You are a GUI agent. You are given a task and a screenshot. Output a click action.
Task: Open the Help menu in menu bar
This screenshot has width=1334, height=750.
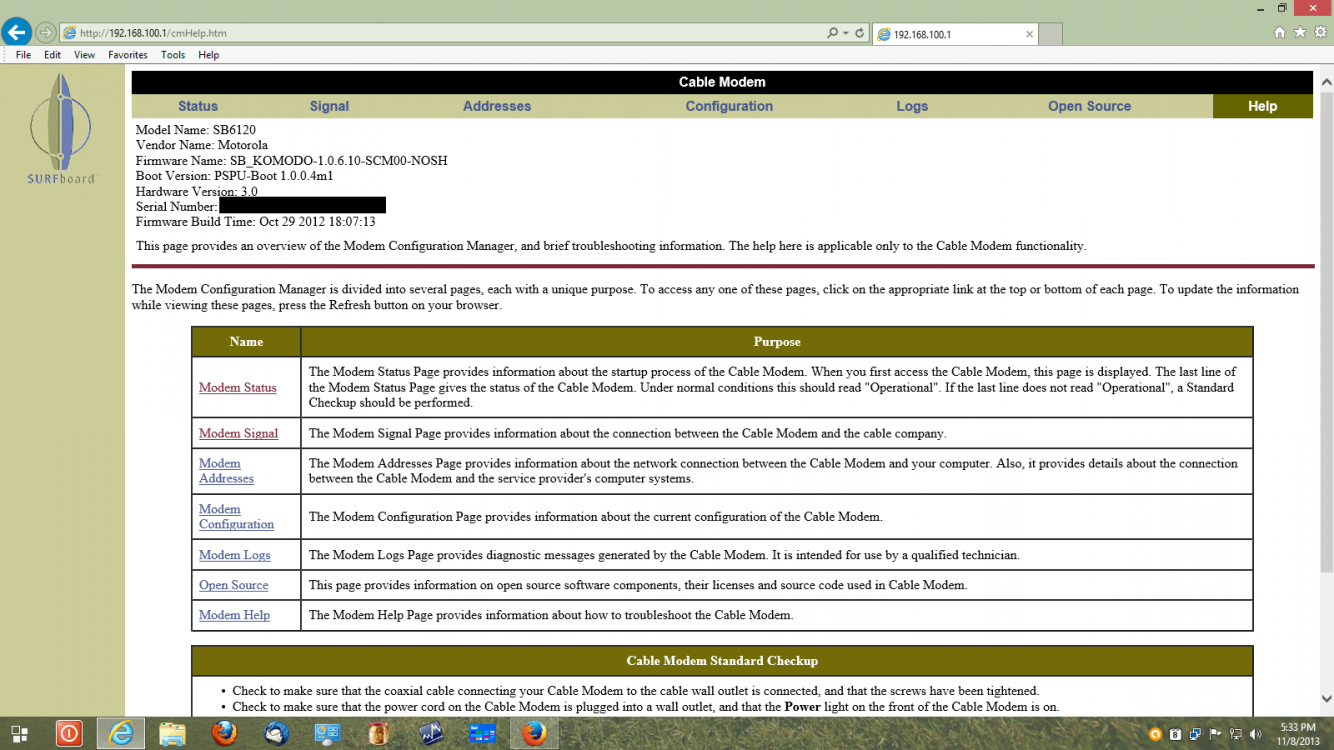pos(208,55)
